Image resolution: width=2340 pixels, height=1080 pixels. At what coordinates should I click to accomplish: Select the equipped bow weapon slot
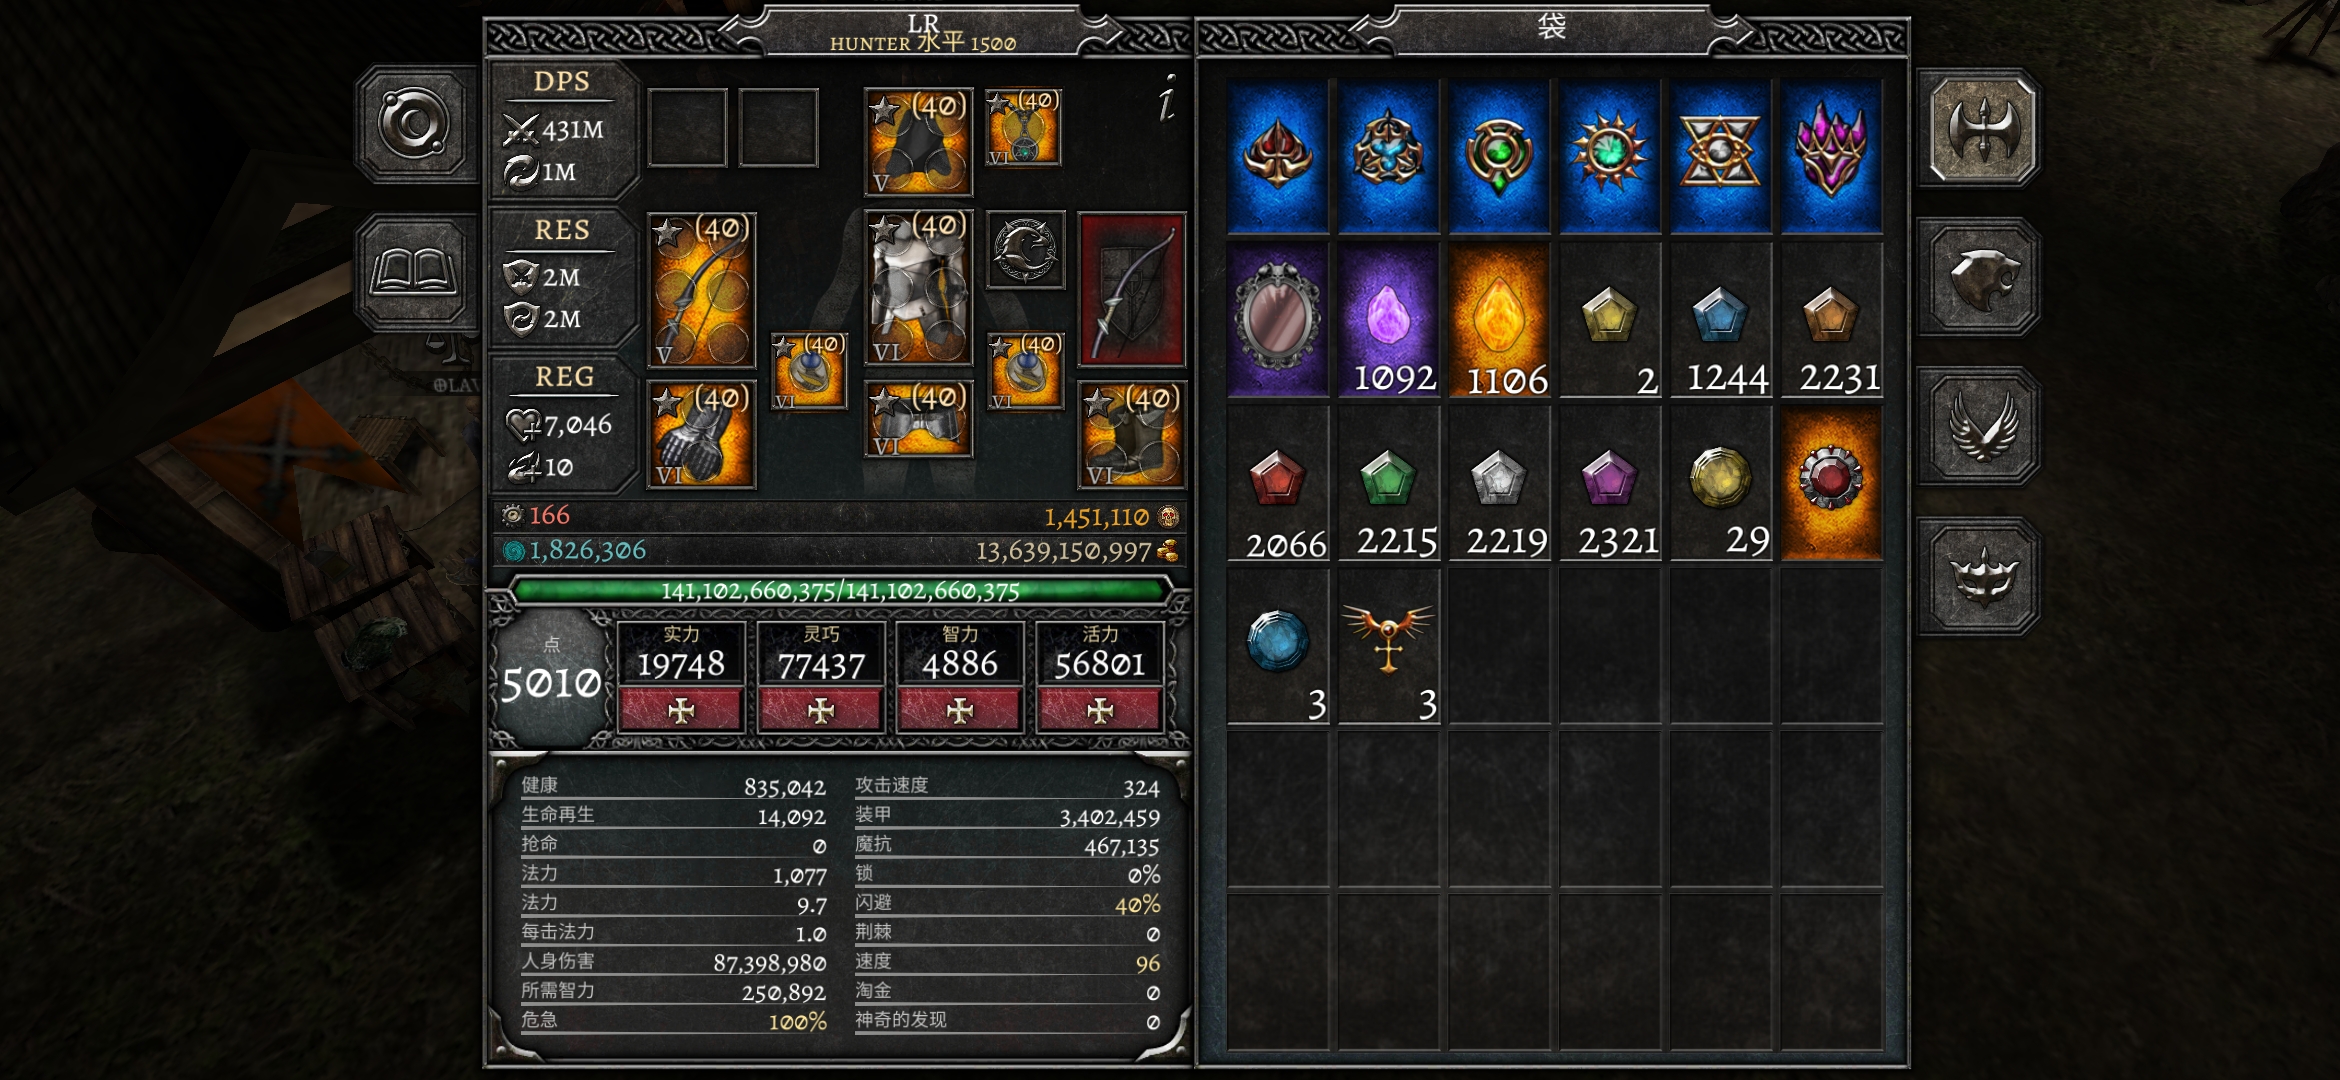tap(701, 290)
